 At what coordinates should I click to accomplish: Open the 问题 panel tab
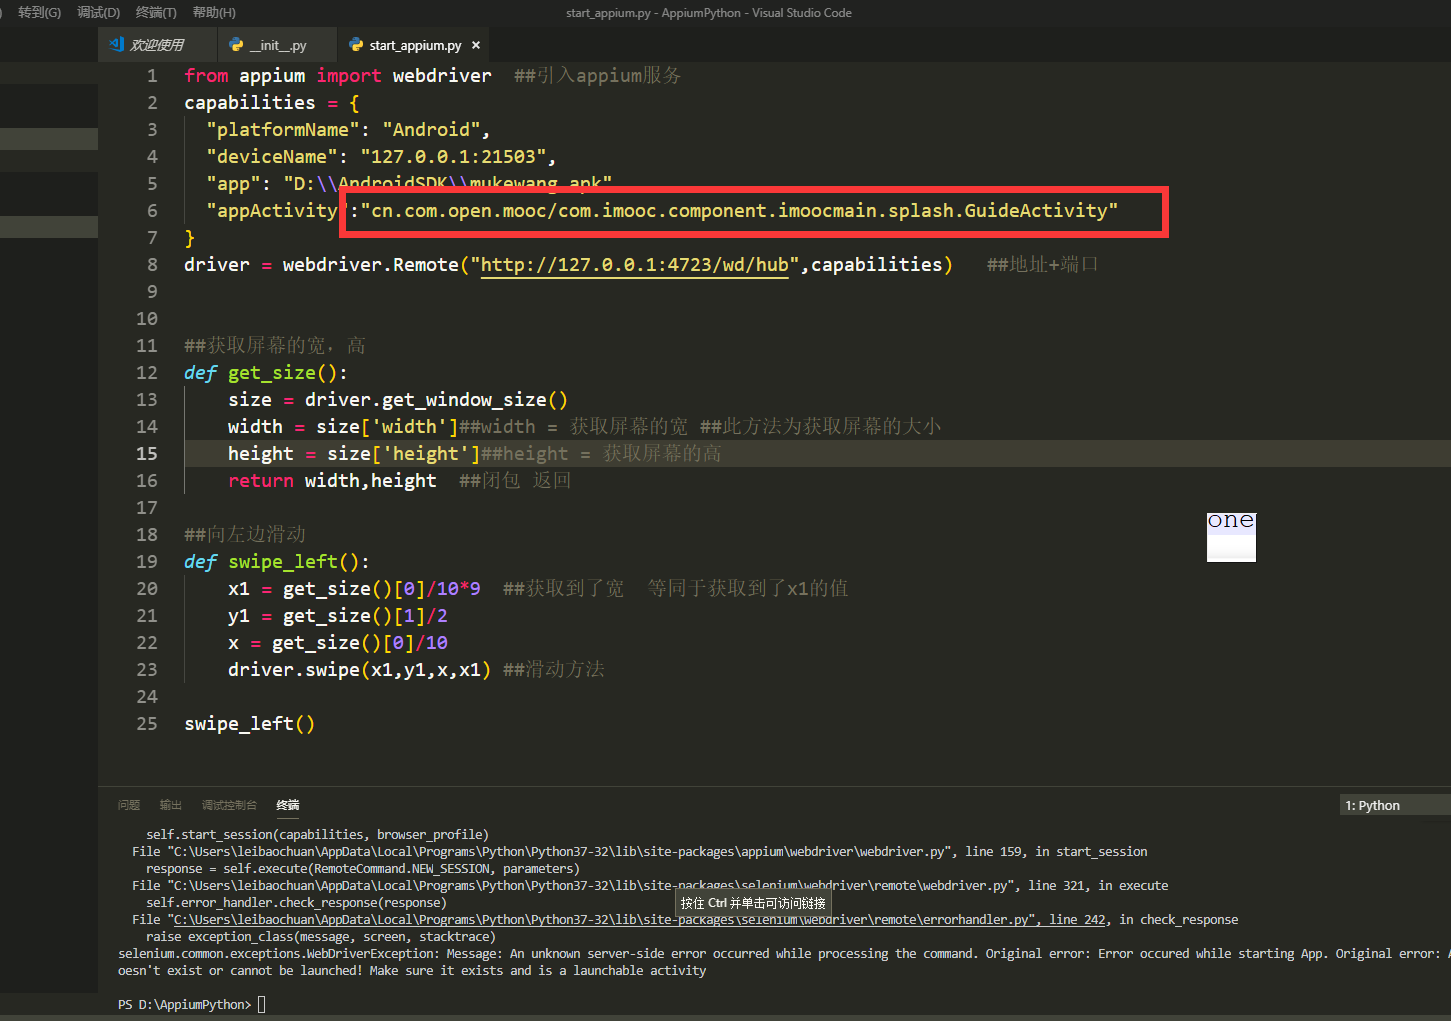(x=129, y=805)
